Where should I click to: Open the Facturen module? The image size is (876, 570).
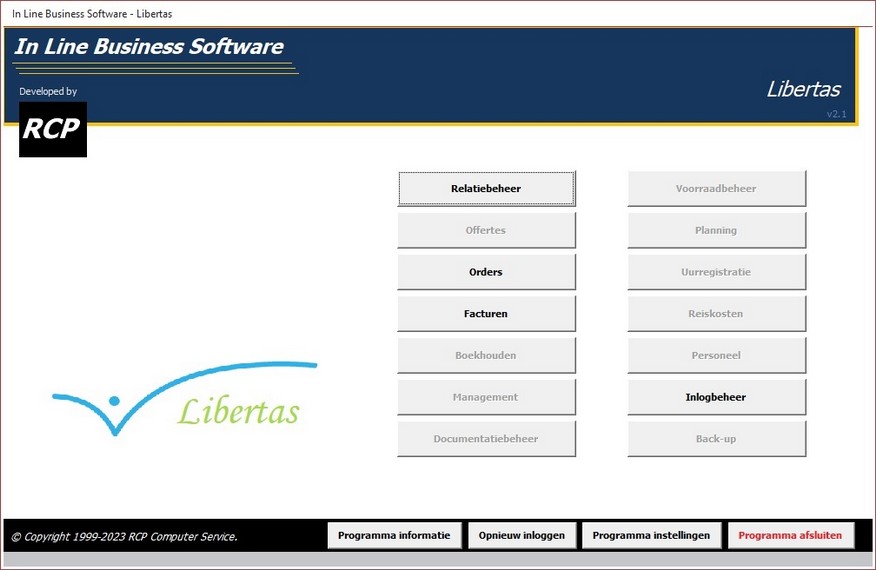486,314
